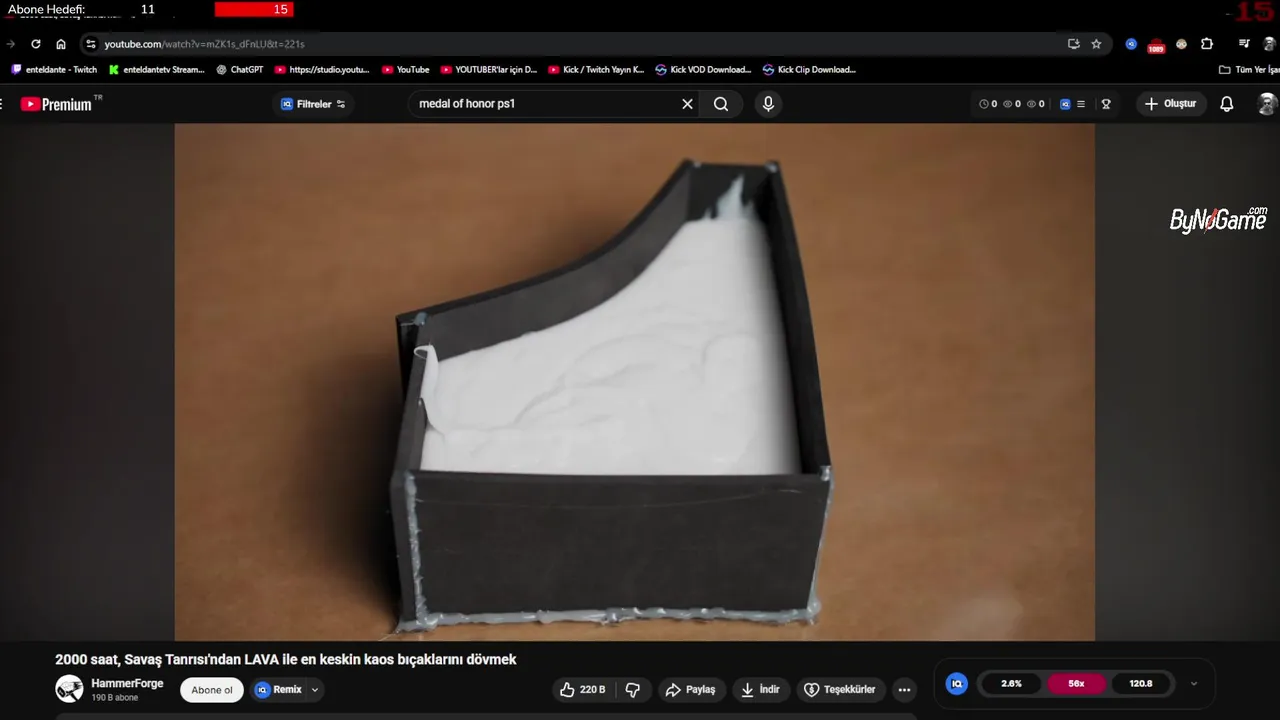This screenshot has width=1280, height=720.
Task: Open Oluştur create menu
Action: pos(1171,104)
